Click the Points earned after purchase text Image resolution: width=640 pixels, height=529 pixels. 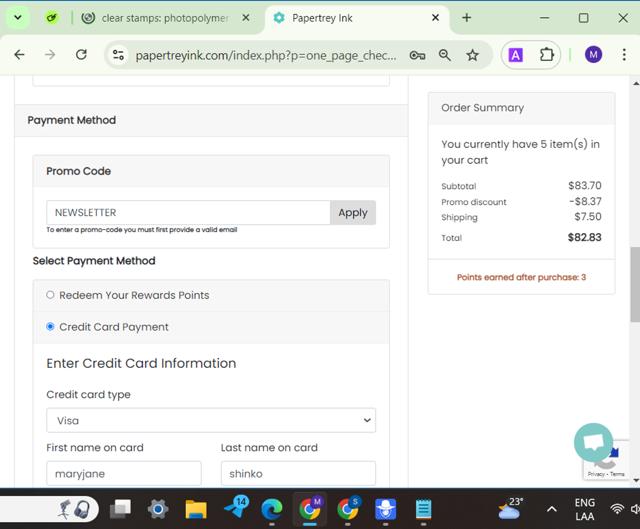(521, 277)
